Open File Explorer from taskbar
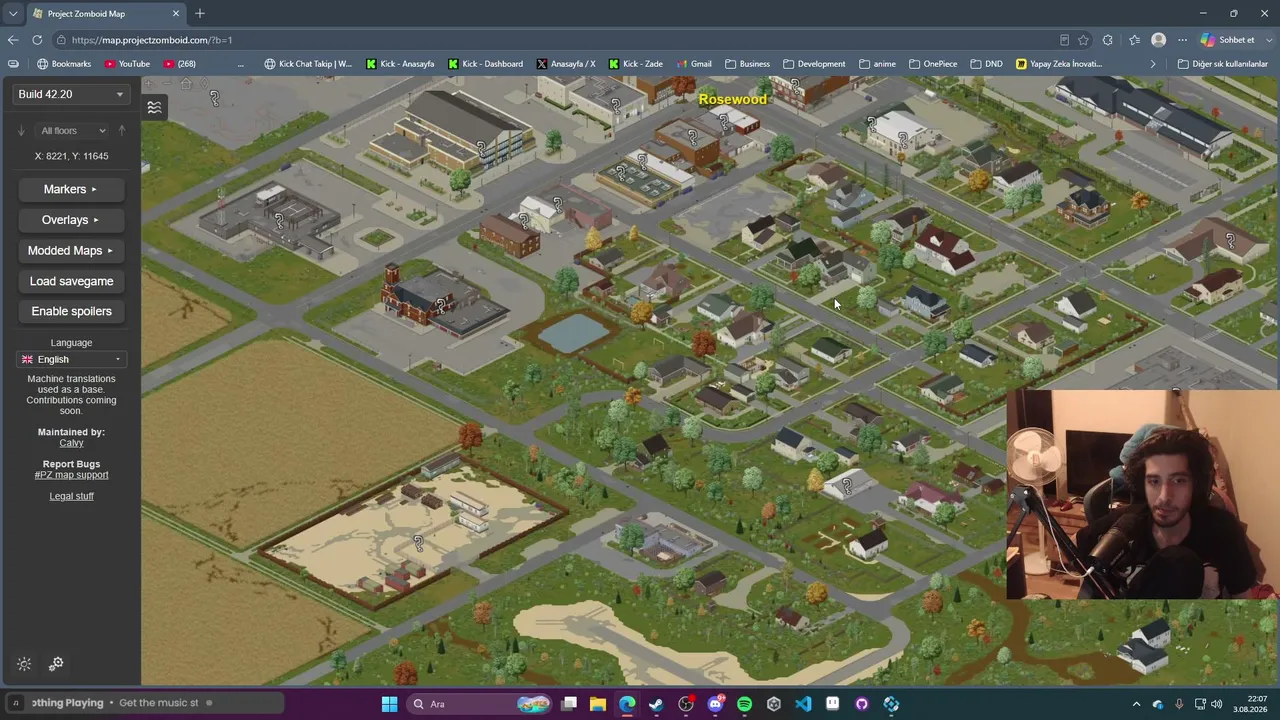This screenshot has height=720, width=1280. point(597,704)
